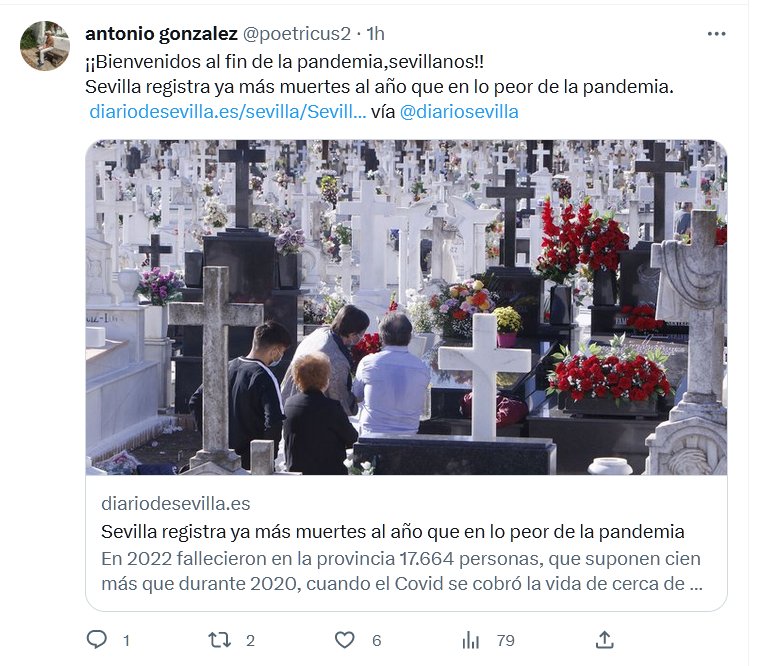758x666 pixels.
Task: Click the diariodesevilla.es card domain label
Action: coord(175,504)
